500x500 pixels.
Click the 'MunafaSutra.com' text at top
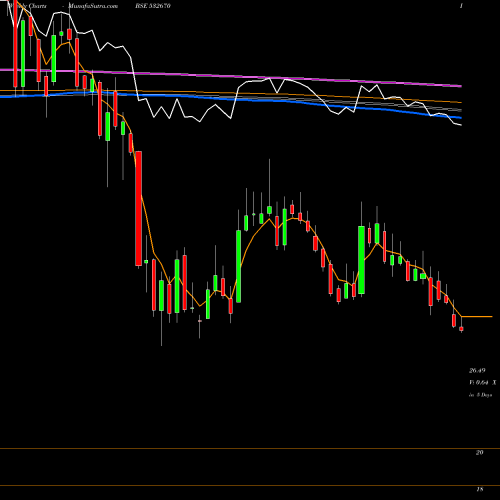click(93, 6)
